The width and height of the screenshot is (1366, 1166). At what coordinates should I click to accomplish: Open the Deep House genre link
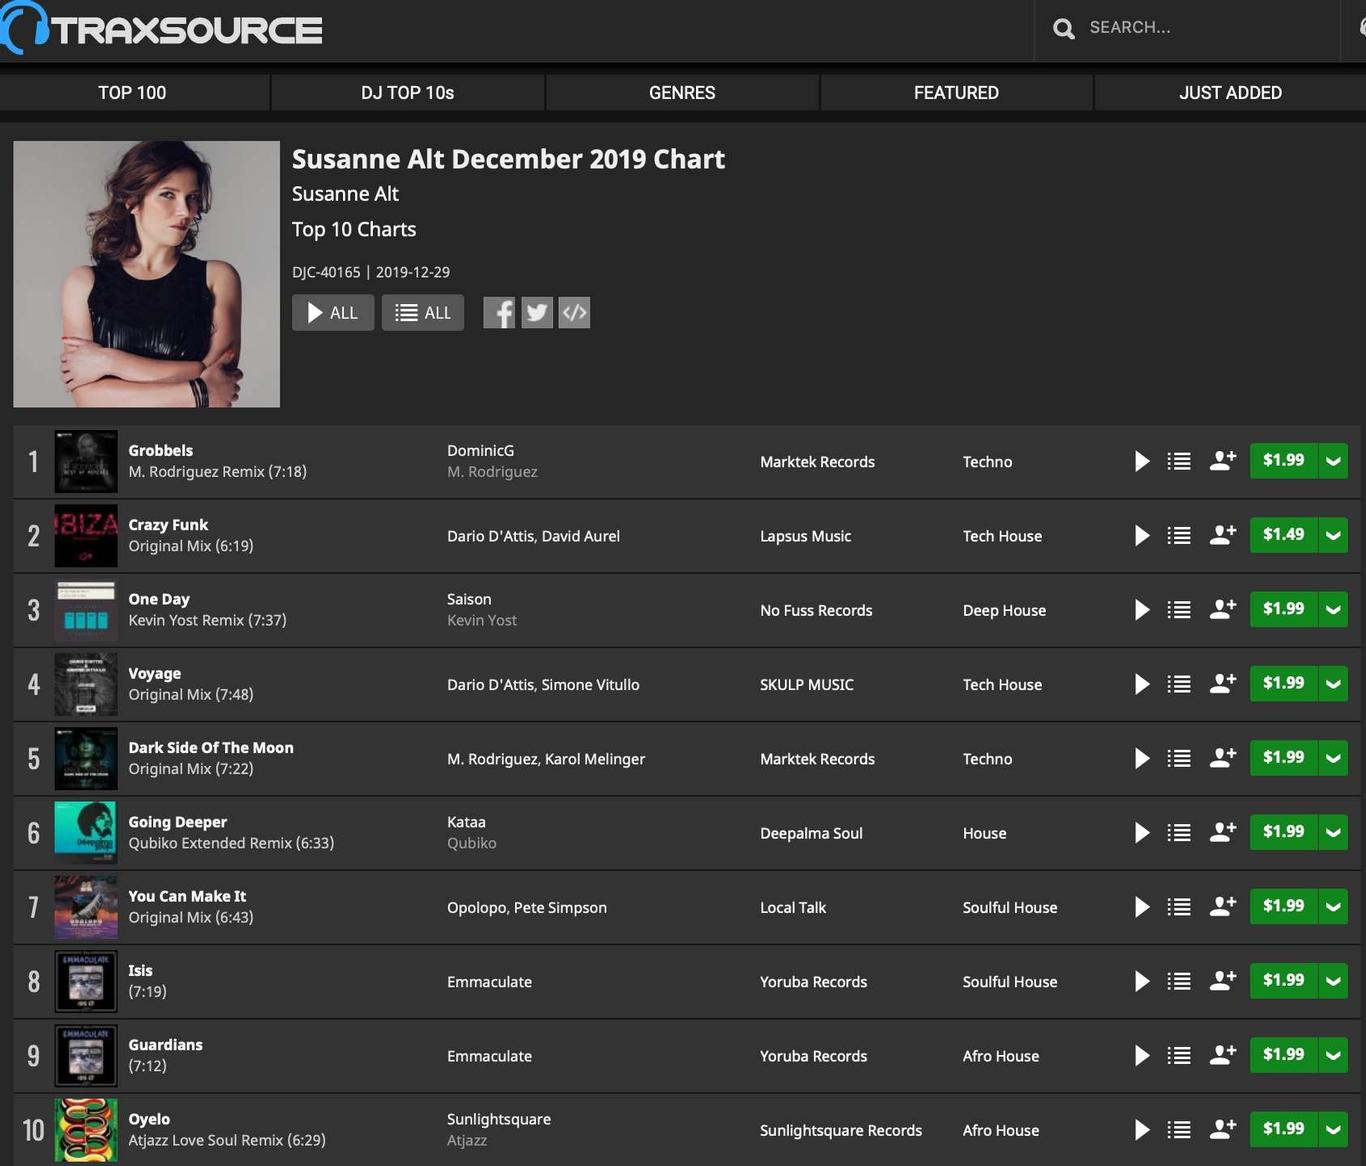1004,611
